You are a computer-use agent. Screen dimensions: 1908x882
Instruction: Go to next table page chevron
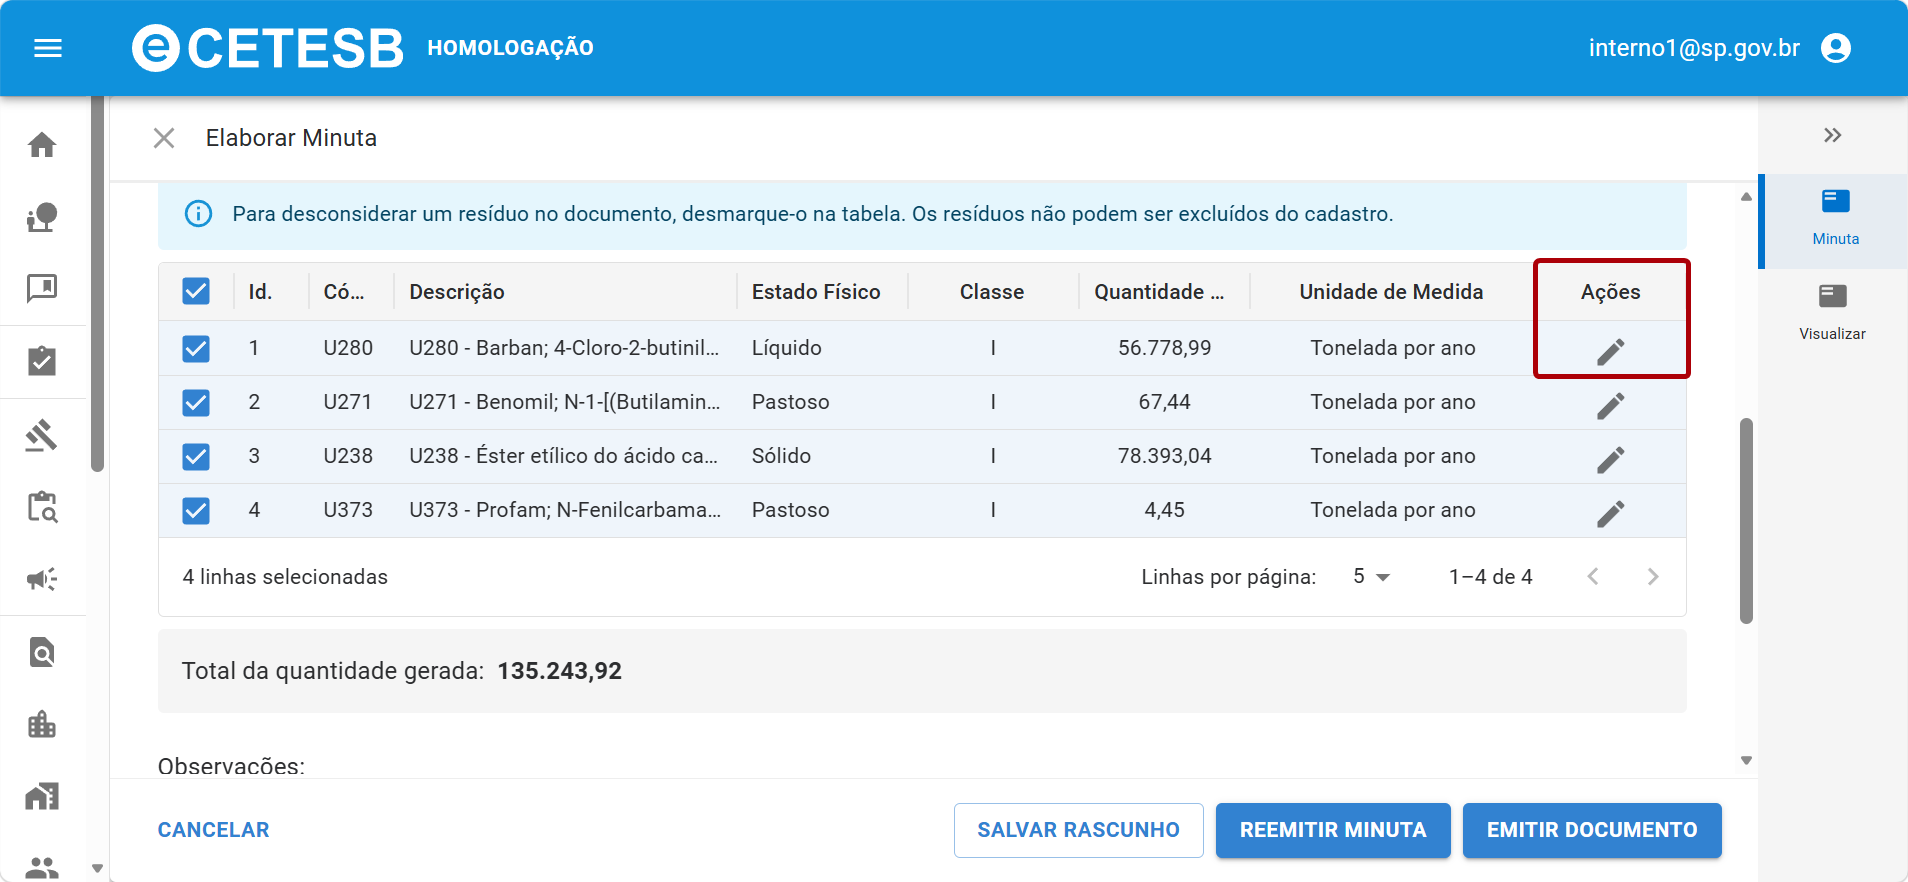pyautogui.click(x=1652, y=577)
